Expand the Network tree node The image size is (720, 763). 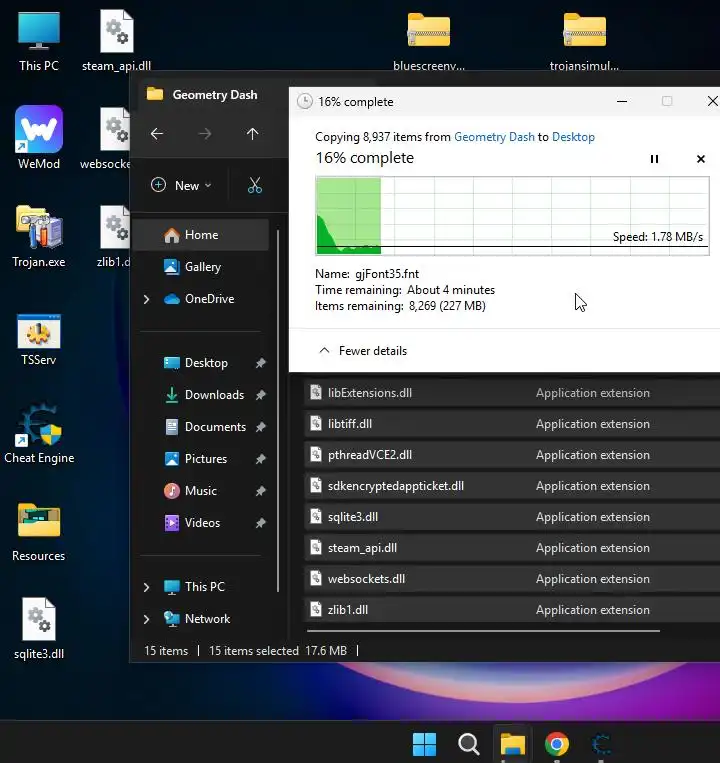pos(146,619)
